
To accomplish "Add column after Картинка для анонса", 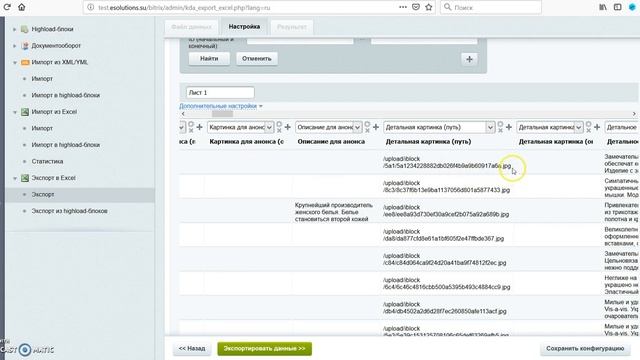I will [x=287, y=127].
